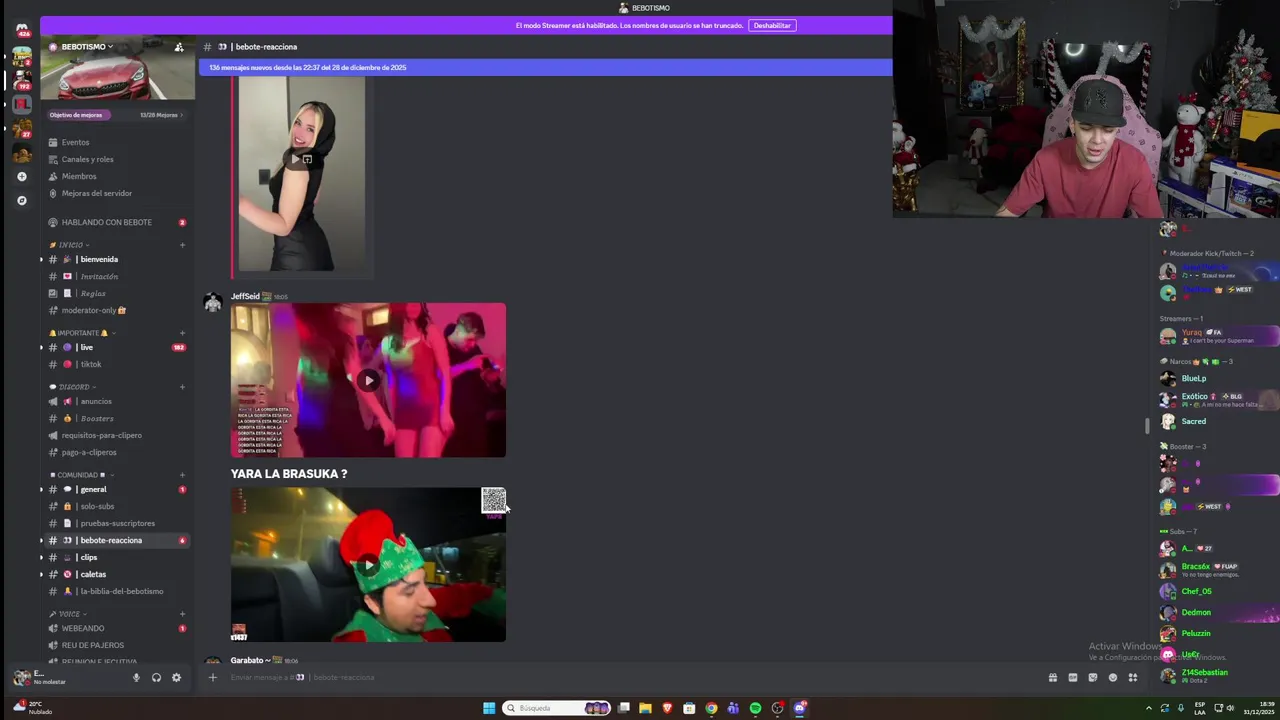
Task: Open the apps launcher icon in message bar
Action: click(1133, 677)
